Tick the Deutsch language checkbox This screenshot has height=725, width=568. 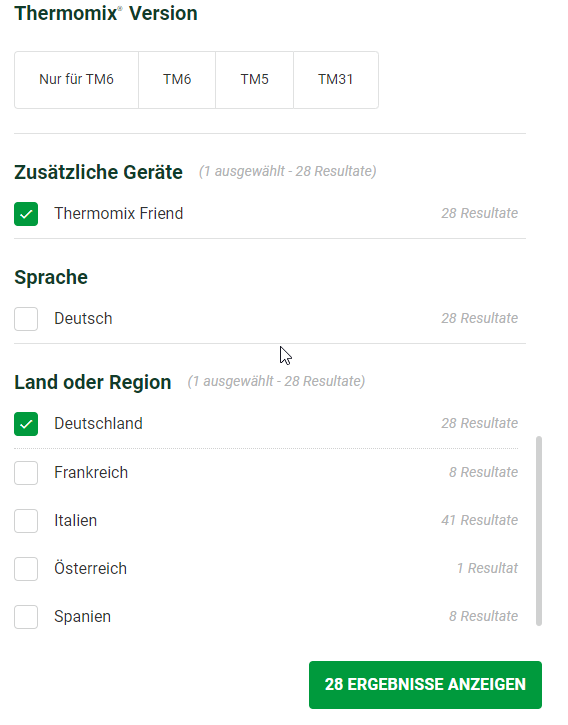coord(26,319)
